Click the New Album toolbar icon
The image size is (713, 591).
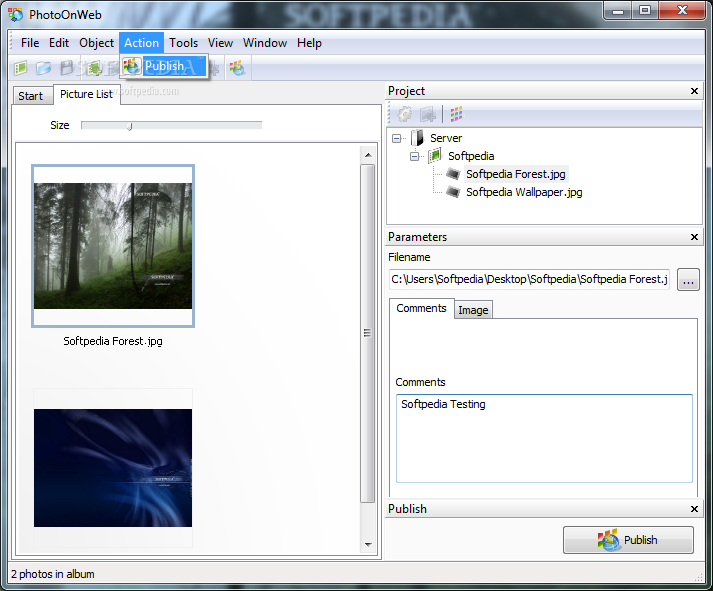pyautogui.click(x=20, y=68)
